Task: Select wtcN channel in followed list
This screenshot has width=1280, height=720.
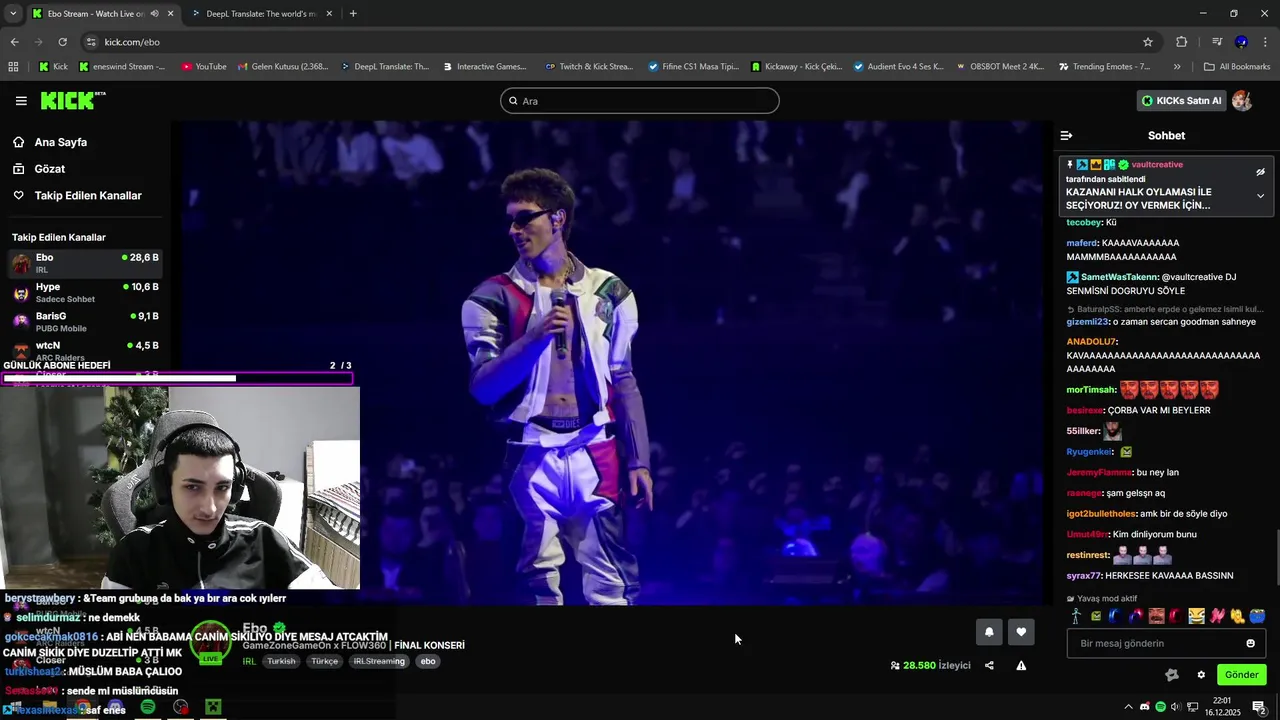Action: pos(85,349)
